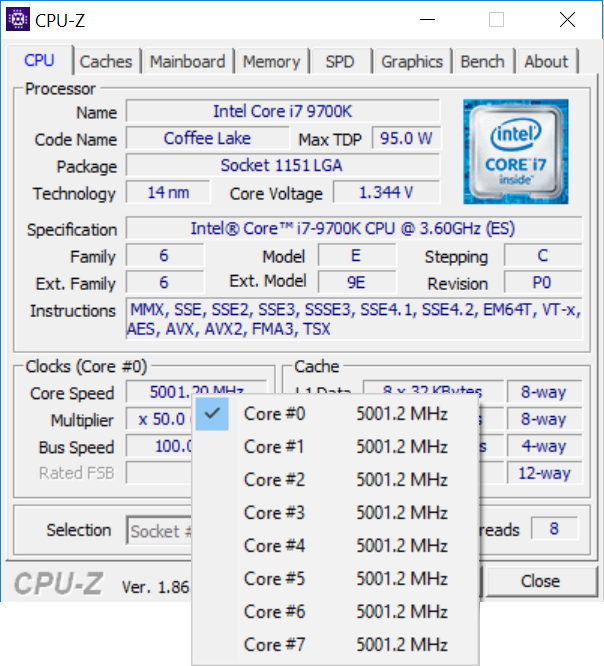The width and height of the screenshot is (604, 666).
Task: Click the Code Name value Coffee Lake
Action: tap(207, 138)
